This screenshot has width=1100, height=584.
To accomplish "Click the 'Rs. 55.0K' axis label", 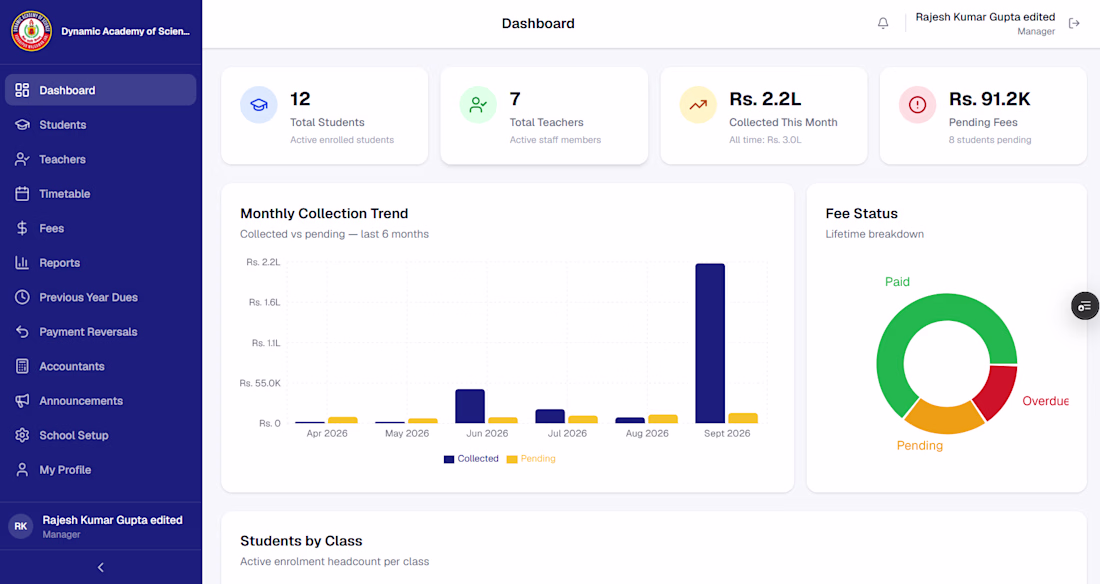I will (260, 383).
